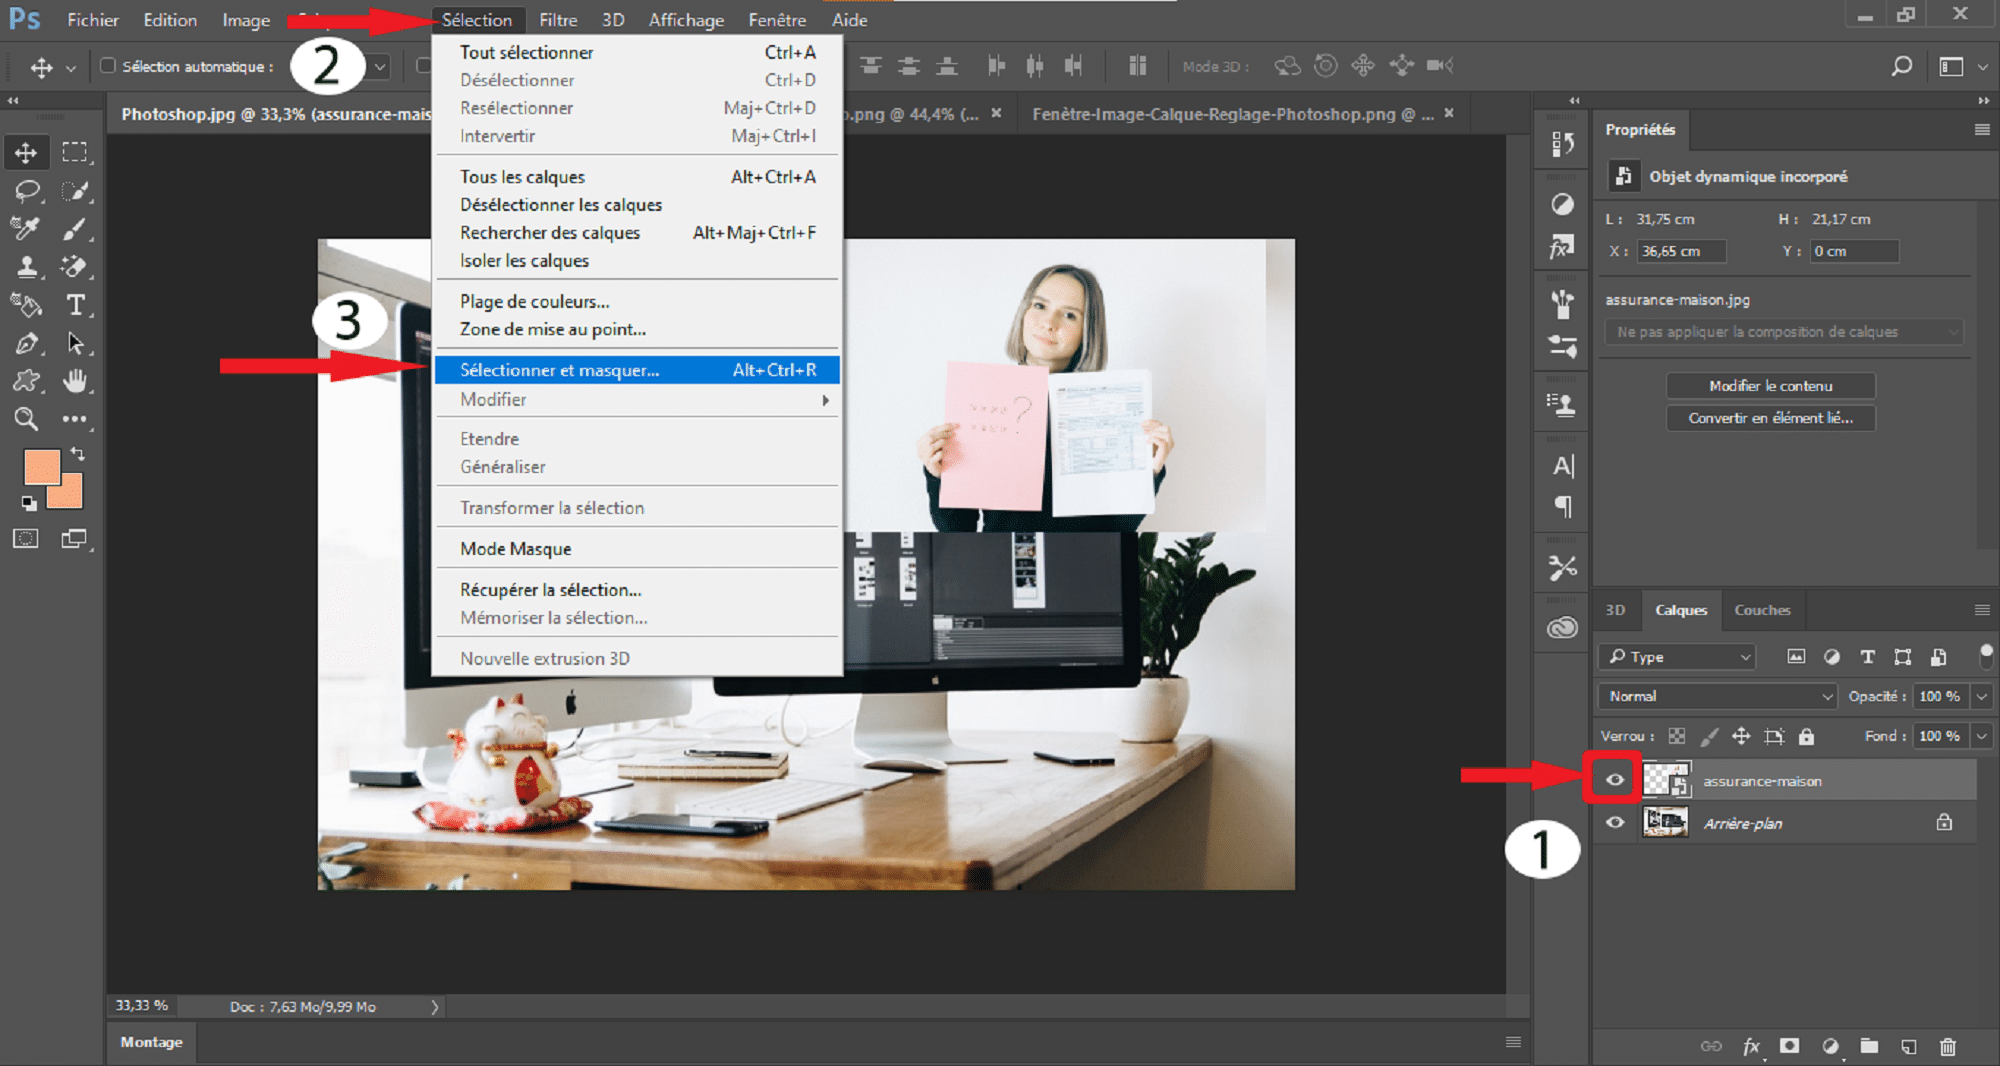Create a new group folder icon
The image size is (2000, 1066).
pyautogui.click(x=1869, y=1046)
